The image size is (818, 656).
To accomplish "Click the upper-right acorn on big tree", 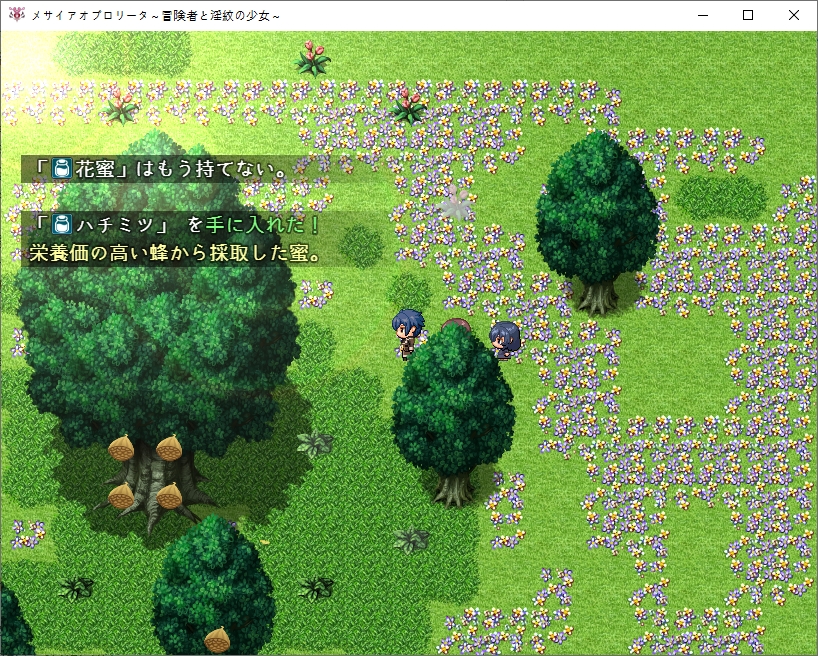I will point(169,448).
